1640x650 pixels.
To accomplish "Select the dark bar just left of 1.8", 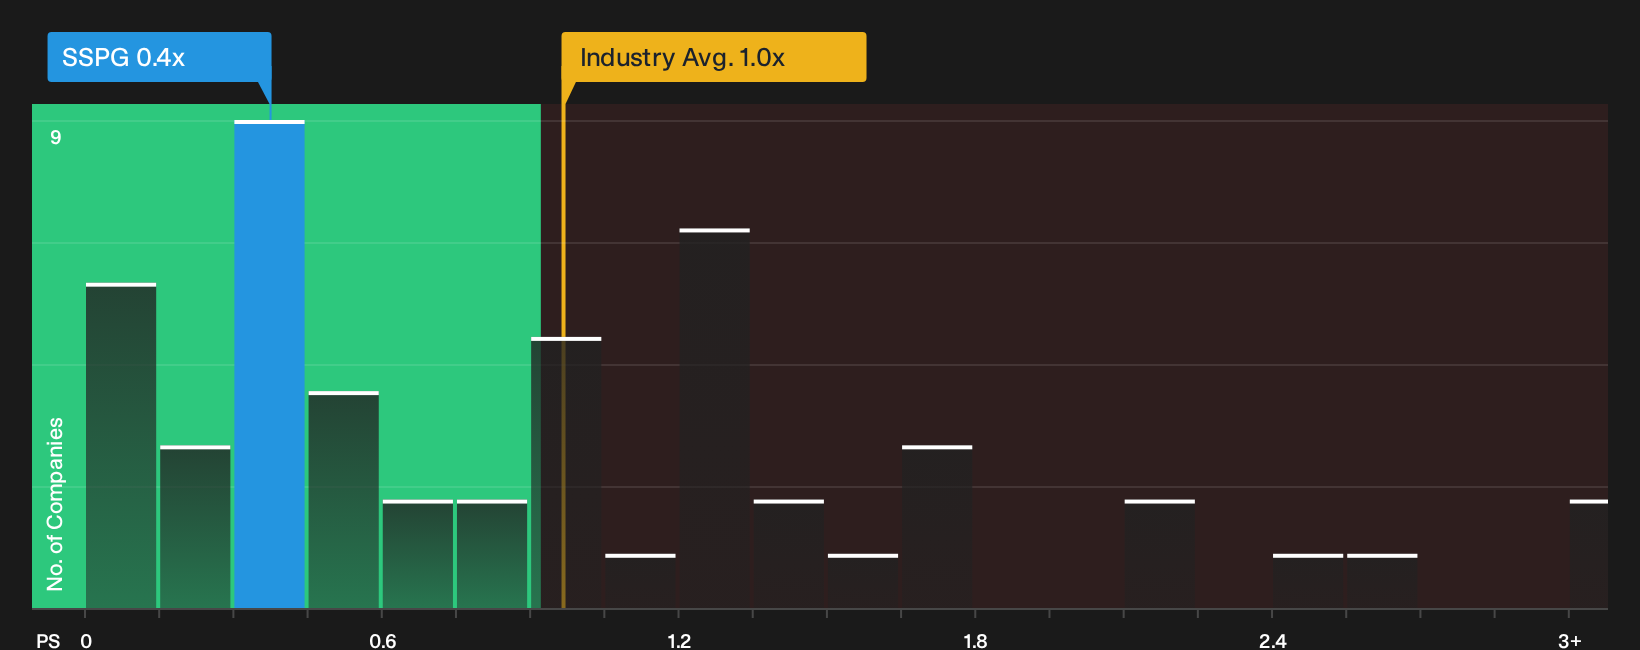I will (x=937, y=527).
